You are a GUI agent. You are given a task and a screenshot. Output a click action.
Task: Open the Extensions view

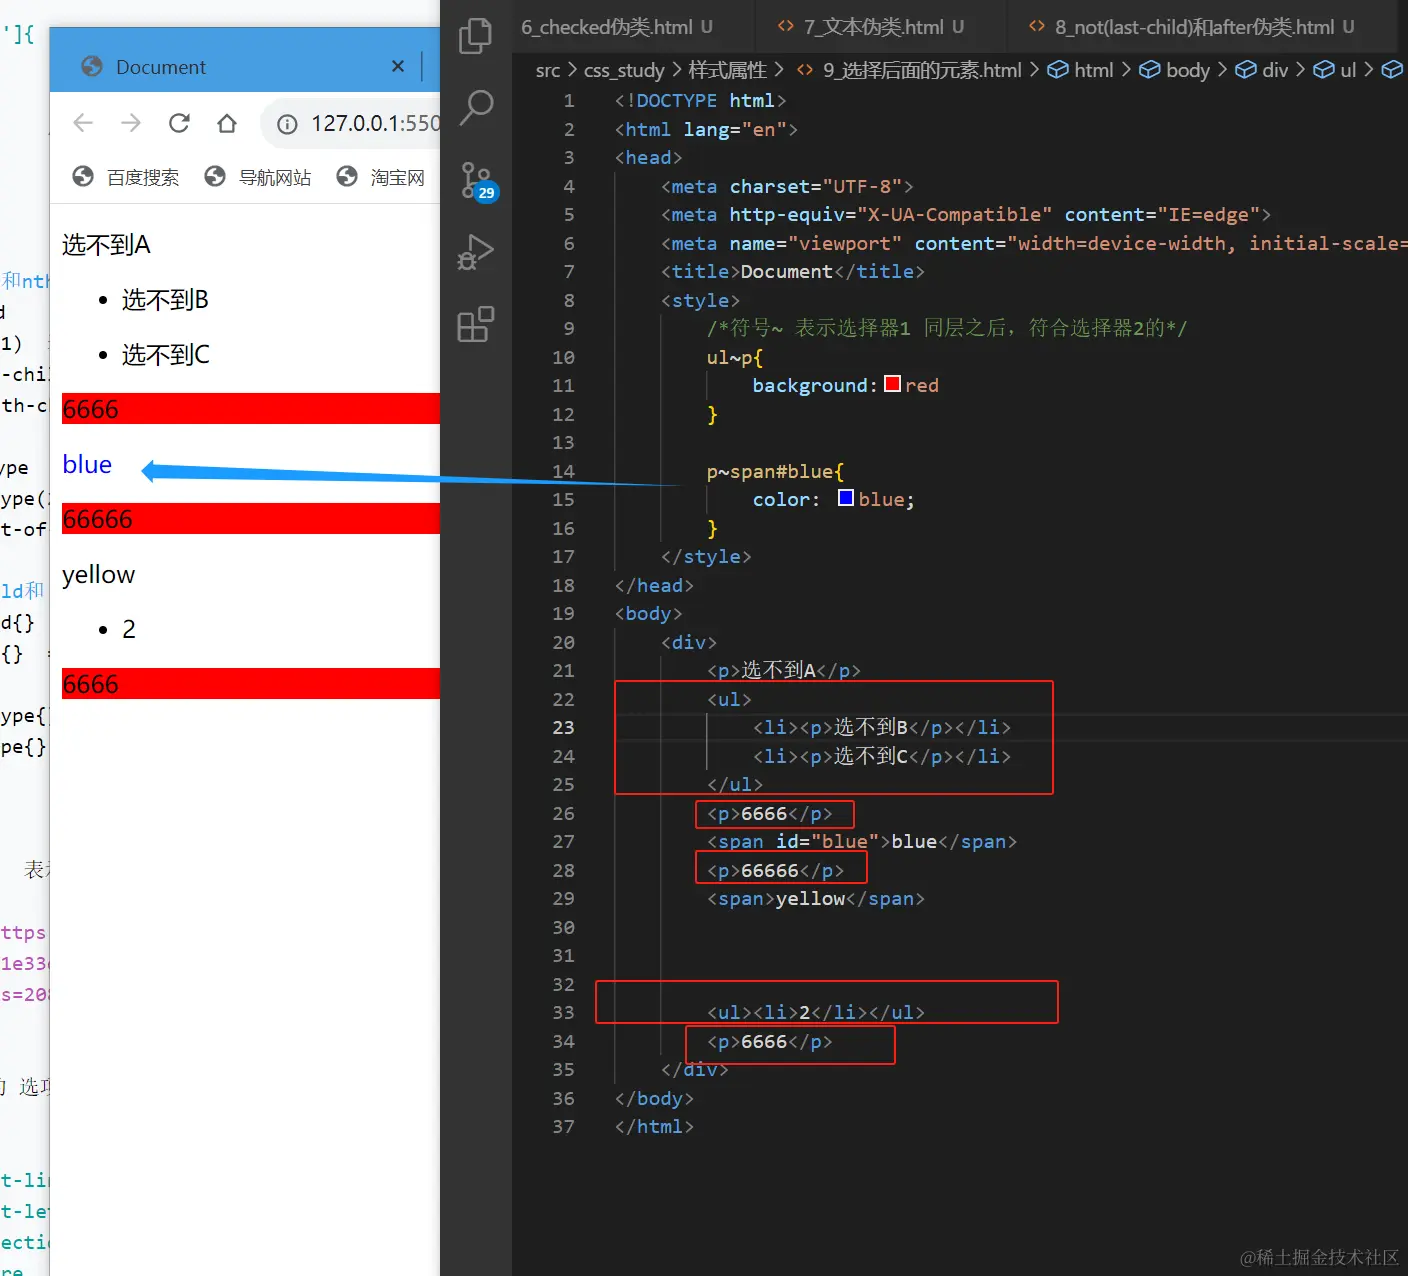[x=476, y=324]
